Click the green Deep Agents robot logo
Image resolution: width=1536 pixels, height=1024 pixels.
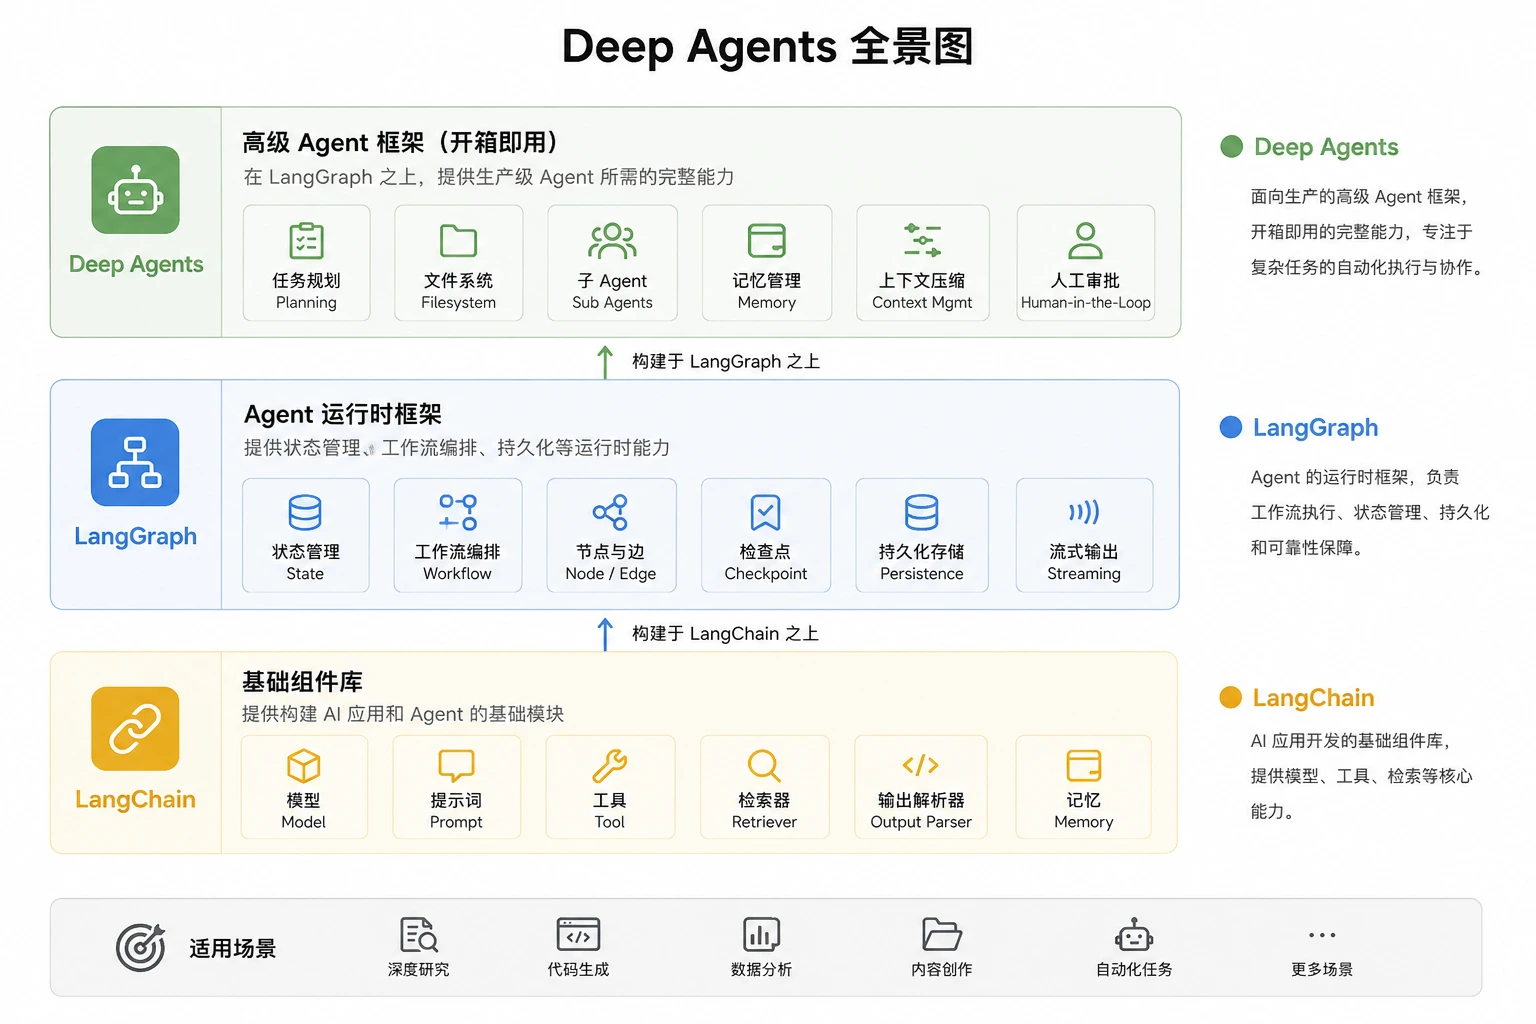pos(135,190)
